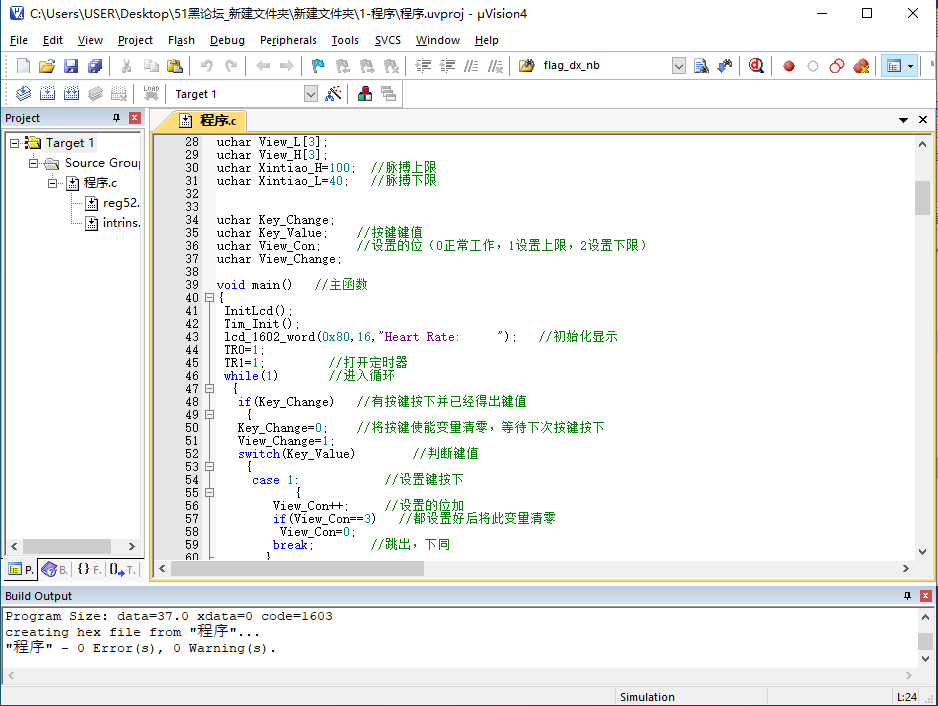938x706 pixels.
Task: Open the Peripherals menu
Action: 288,40
